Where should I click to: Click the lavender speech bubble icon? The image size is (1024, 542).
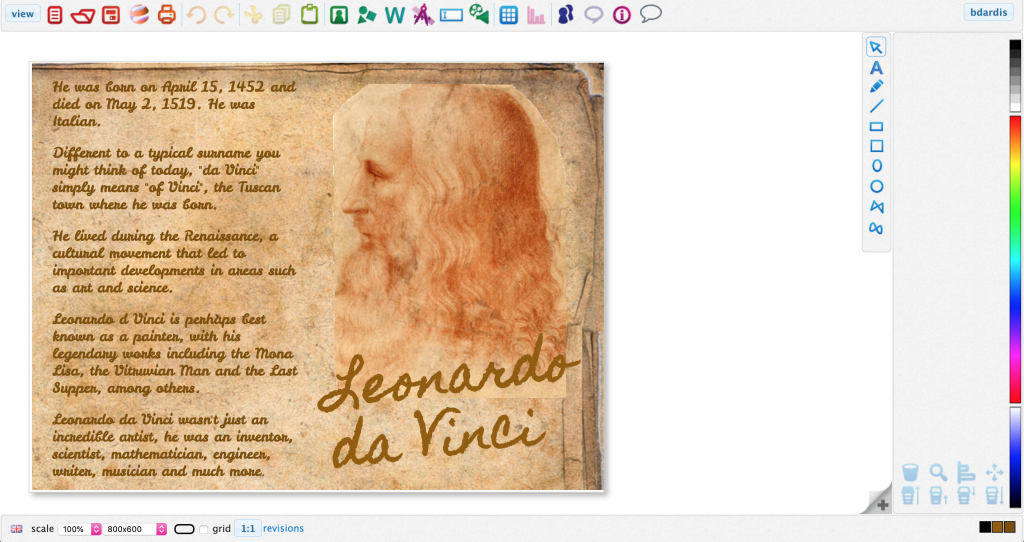pos(593,14)
